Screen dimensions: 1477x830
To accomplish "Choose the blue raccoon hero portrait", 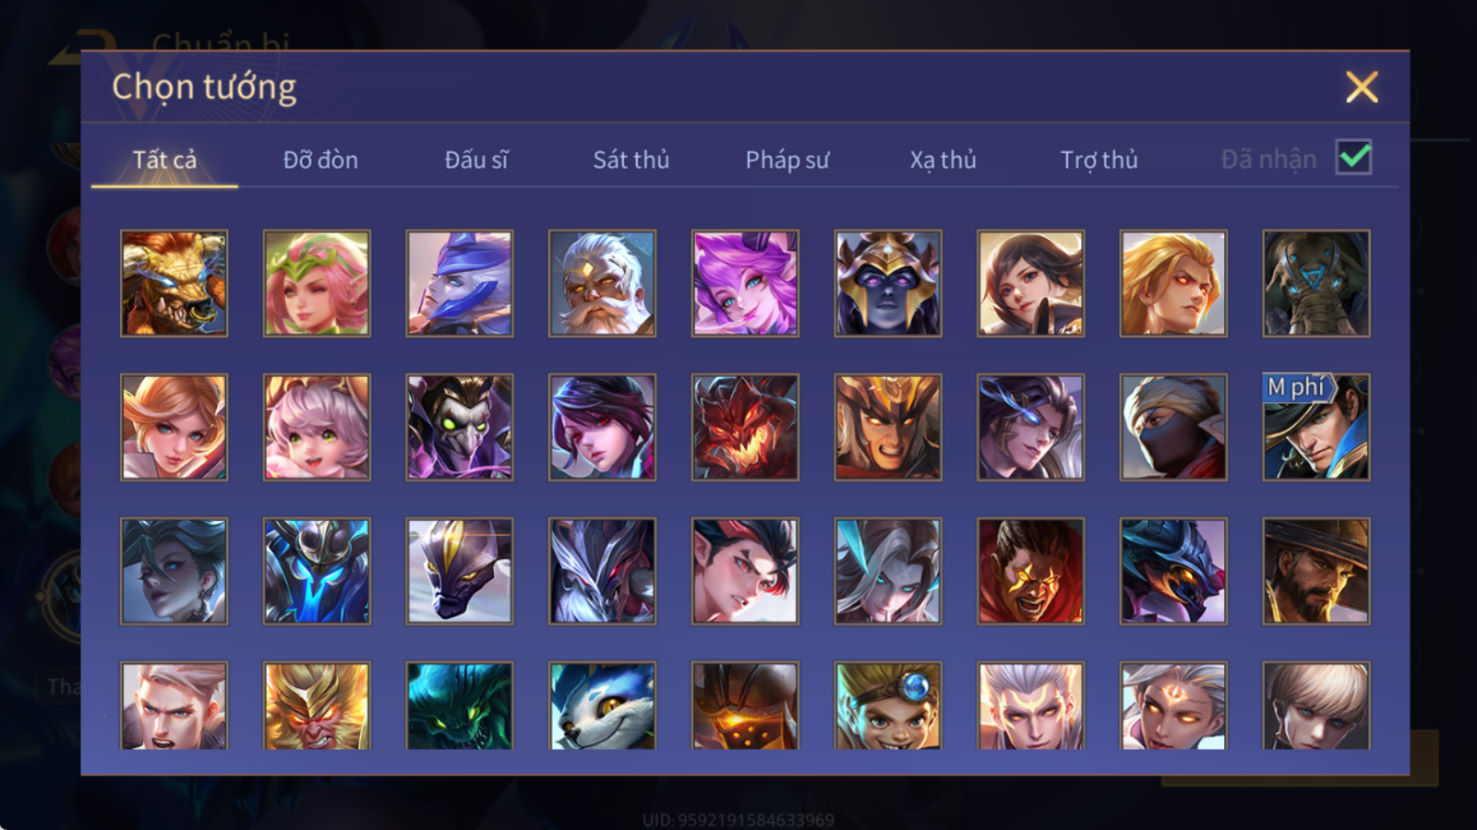I will [602, 706].
